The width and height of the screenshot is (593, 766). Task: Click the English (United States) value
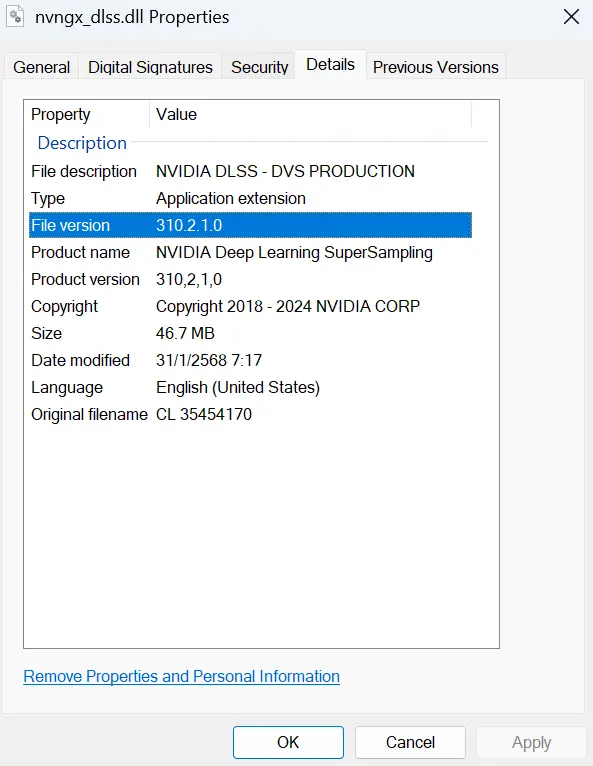(x=238, y=387)
